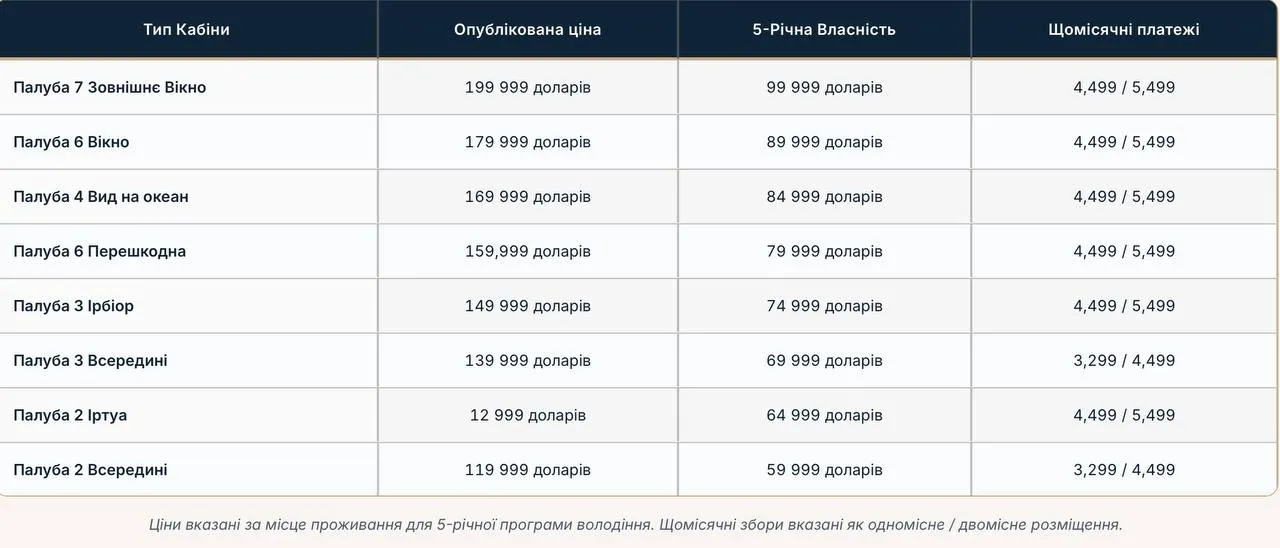Click the 5-Річна Власність column header
The height and width of the screenshot is (548, 1280).
[824, 30]
